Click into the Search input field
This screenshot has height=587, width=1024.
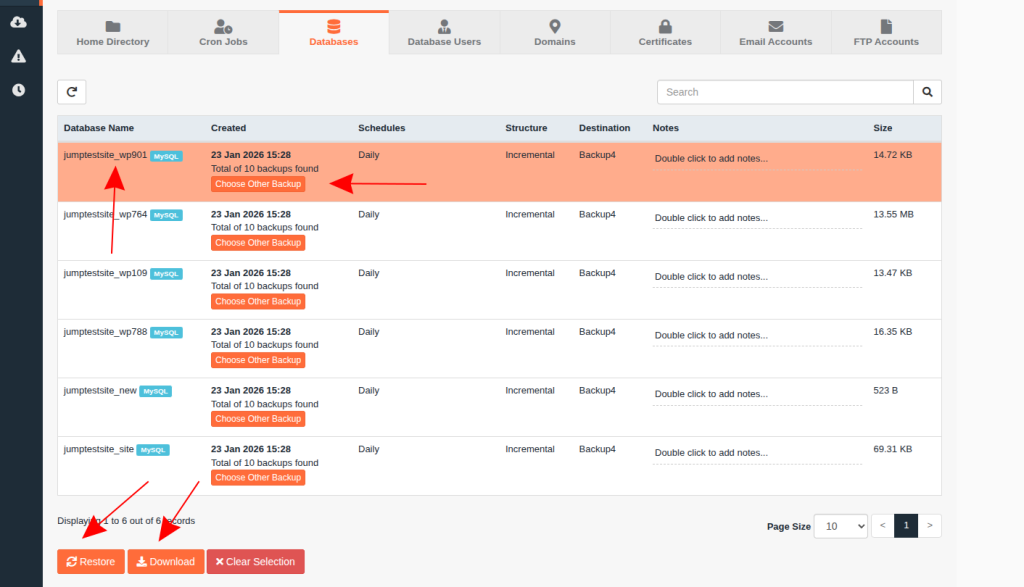pos(784,92)
